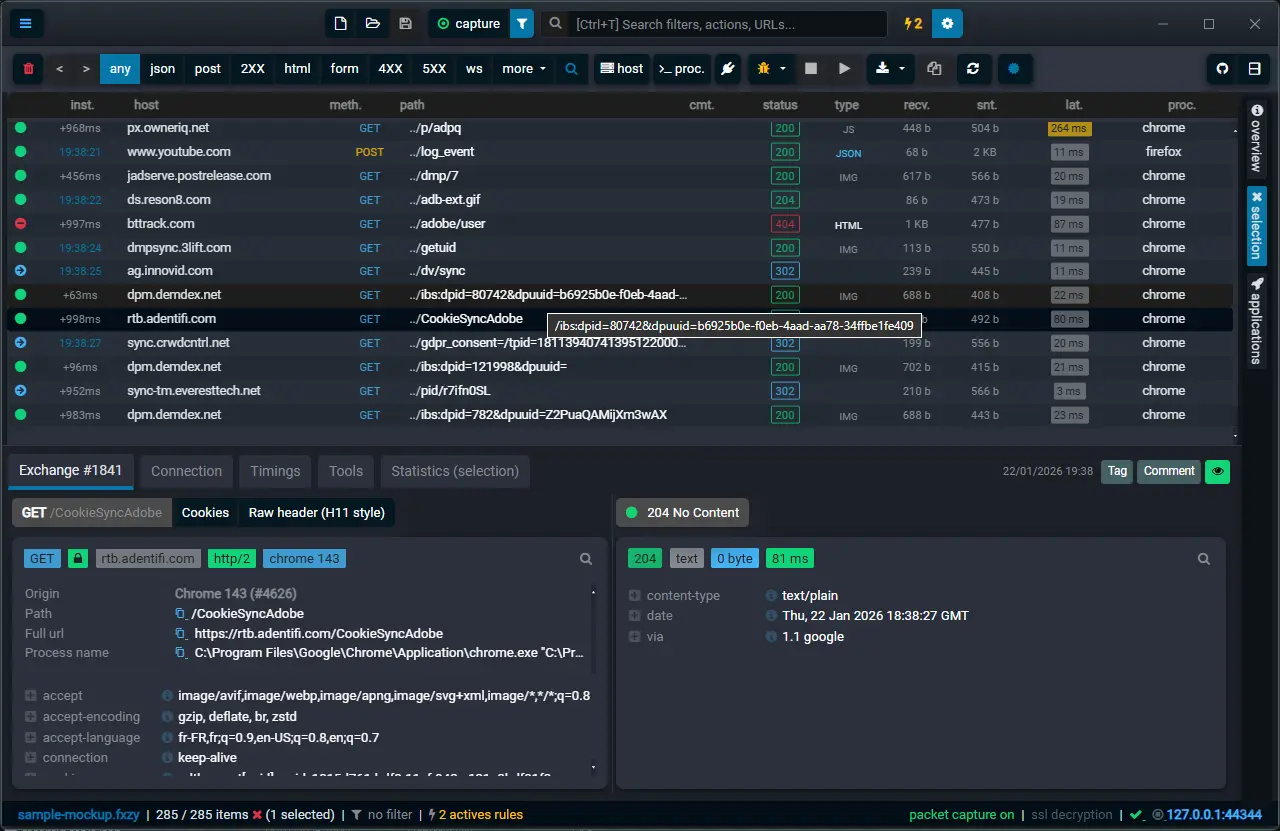Viewport: 1280px width, 831px height.
Task: Click the info icon beside content-type value
Action: pos(772,596)
